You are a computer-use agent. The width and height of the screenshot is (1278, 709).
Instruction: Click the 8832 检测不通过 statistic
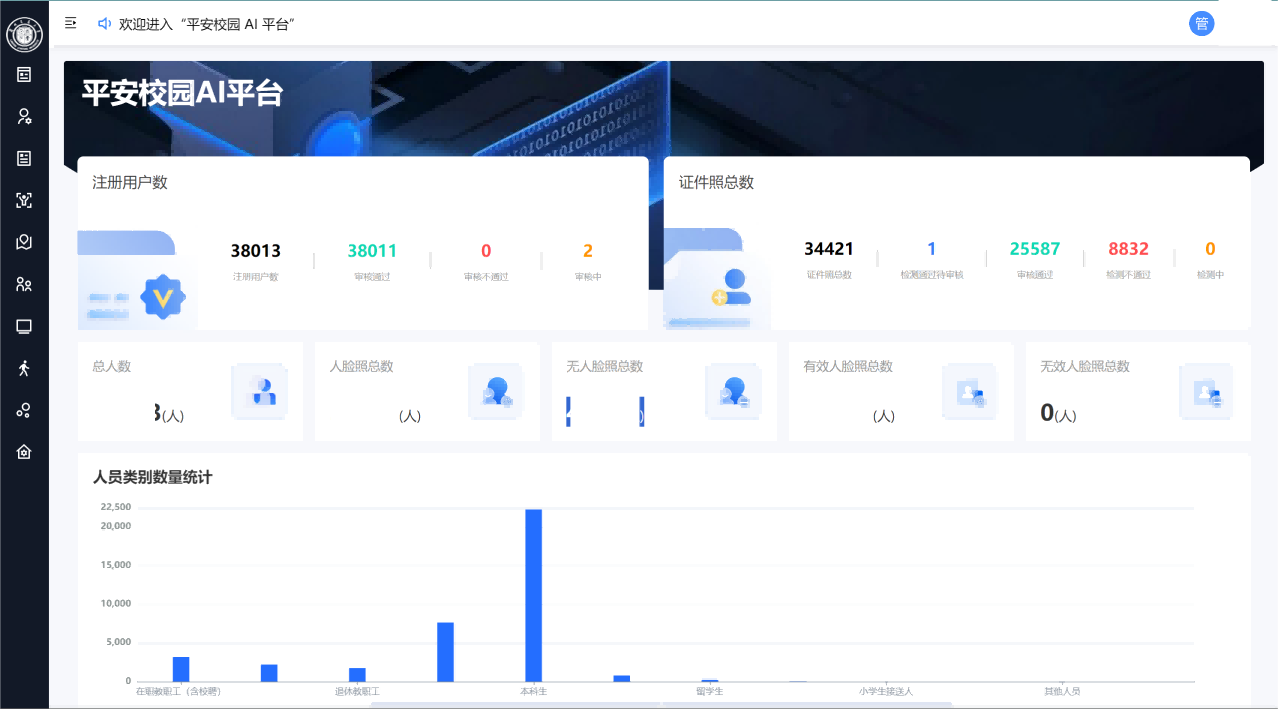point(1128,257)
